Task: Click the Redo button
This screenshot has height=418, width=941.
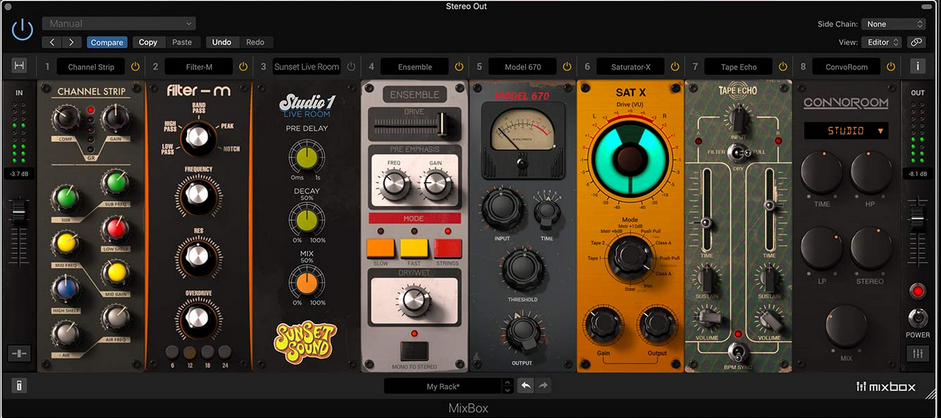Action: pos(255,42)
